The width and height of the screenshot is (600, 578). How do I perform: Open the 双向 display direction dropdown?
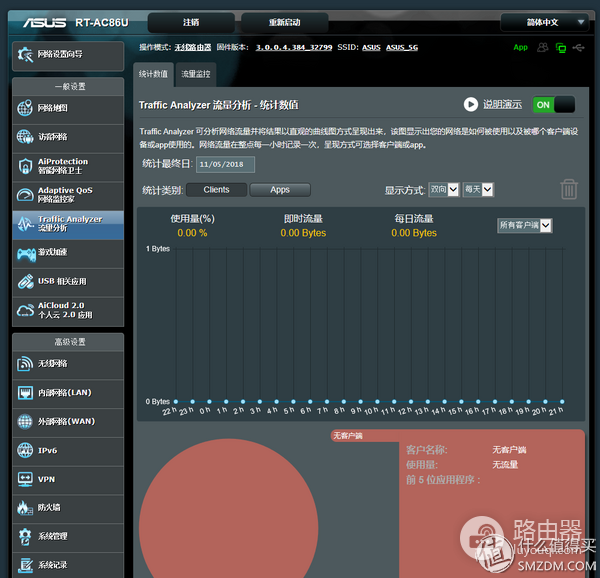[444, 189]
